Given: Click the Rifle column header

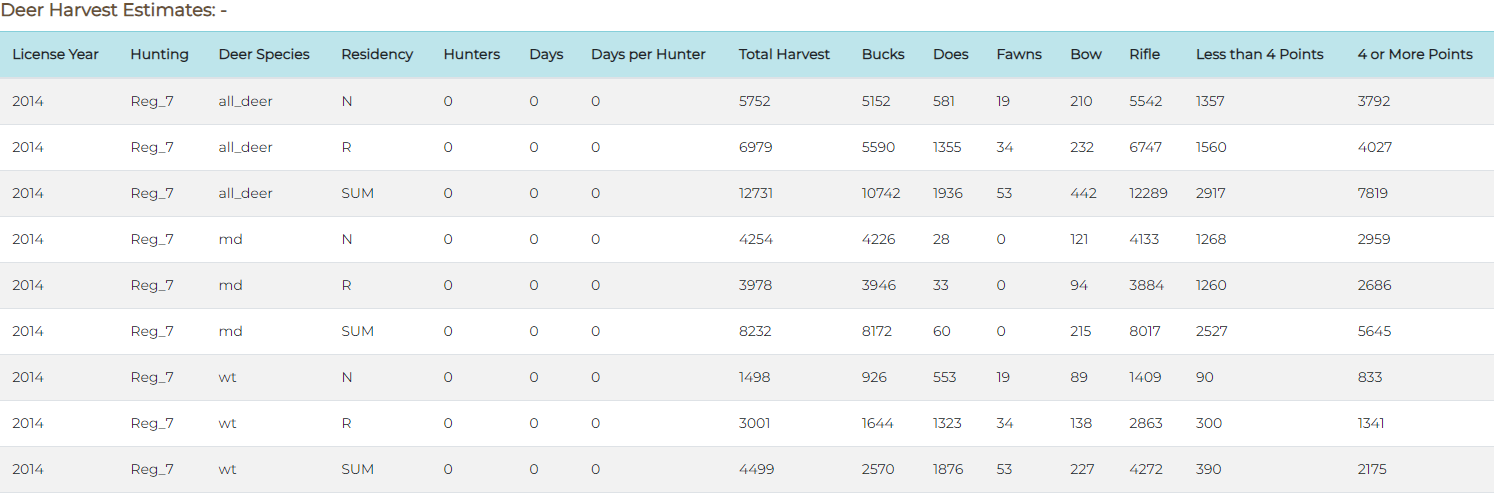Looking at the screenshot, I should (x=1145, y=54).
